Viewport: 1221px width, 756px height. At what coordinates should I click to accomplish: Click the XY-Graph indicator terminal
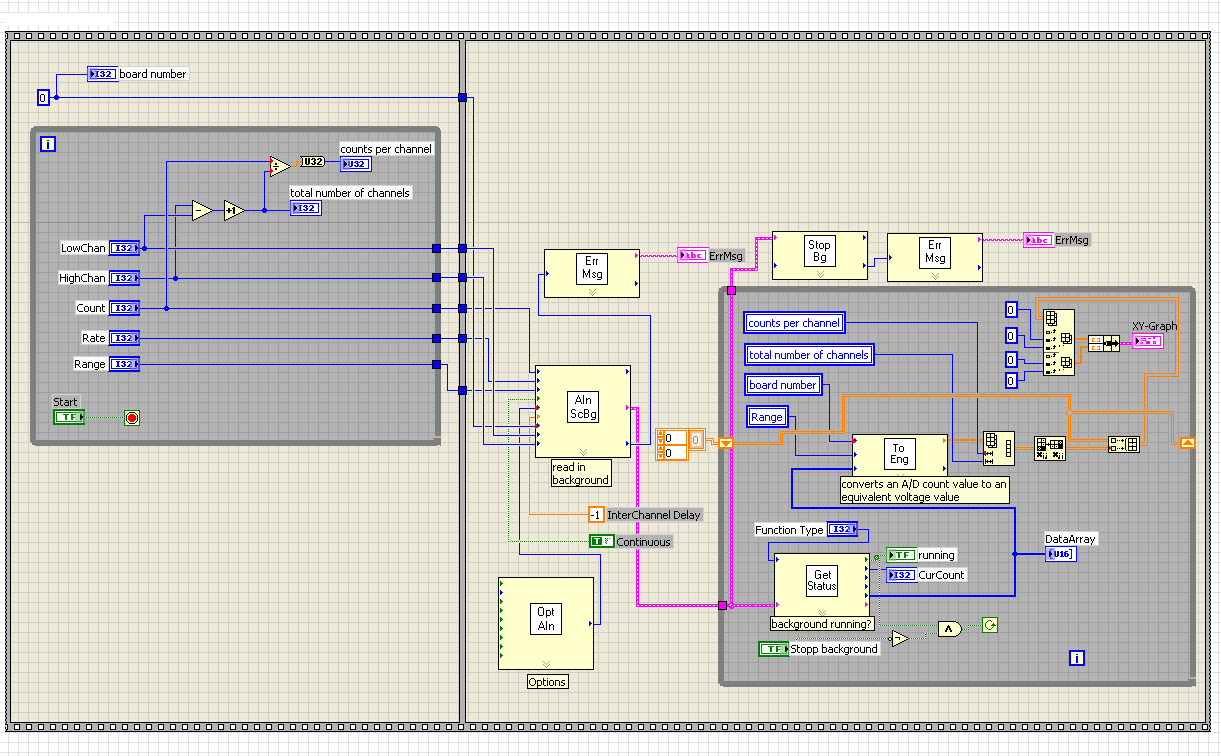pos(1147,342)
